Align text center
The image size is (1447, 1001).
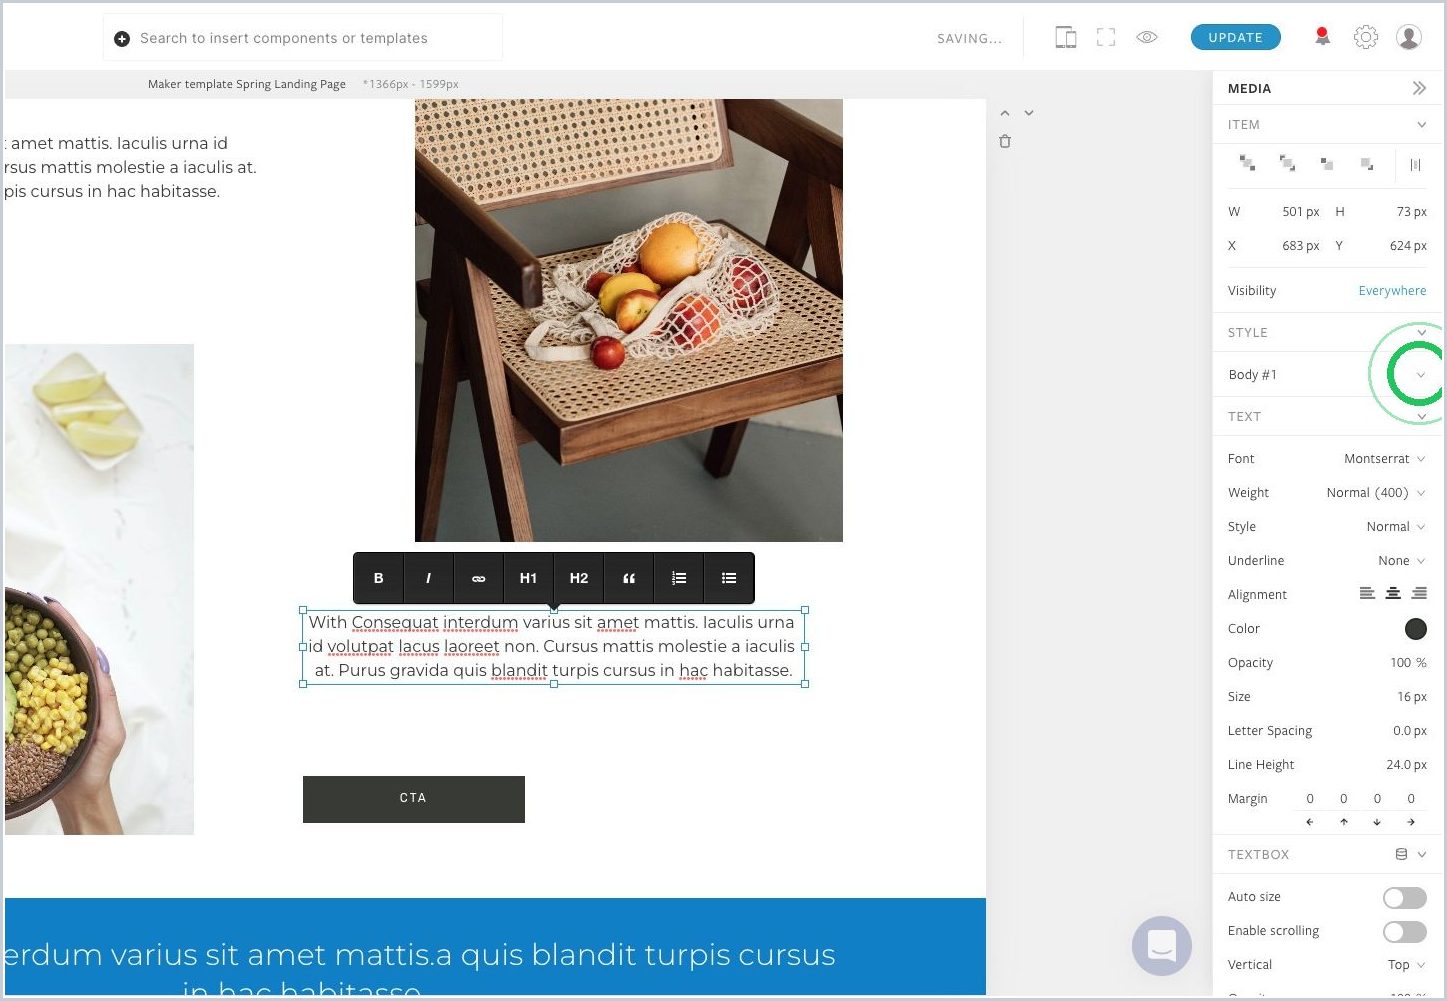(x=1393, y=594)
